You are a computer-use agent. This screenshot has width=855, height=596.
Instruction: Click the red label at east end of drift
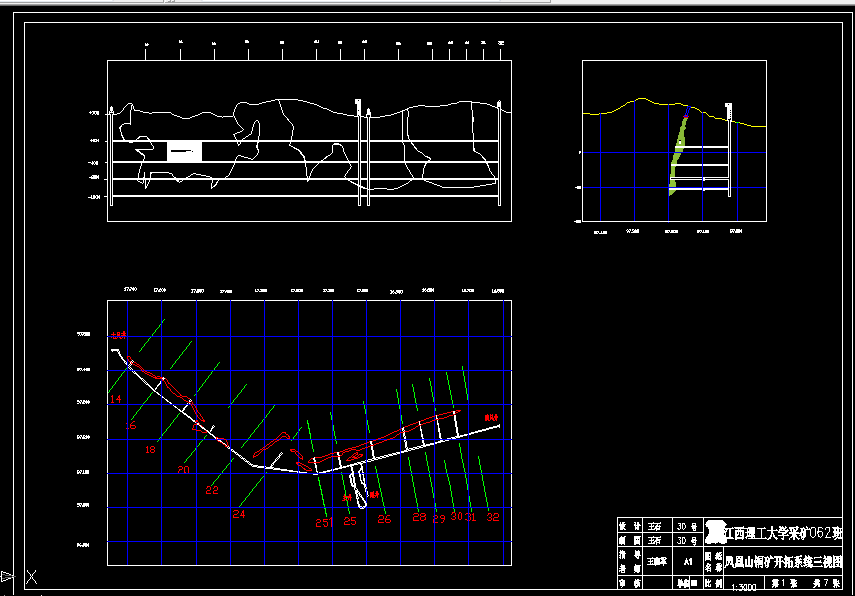(491, 417)
